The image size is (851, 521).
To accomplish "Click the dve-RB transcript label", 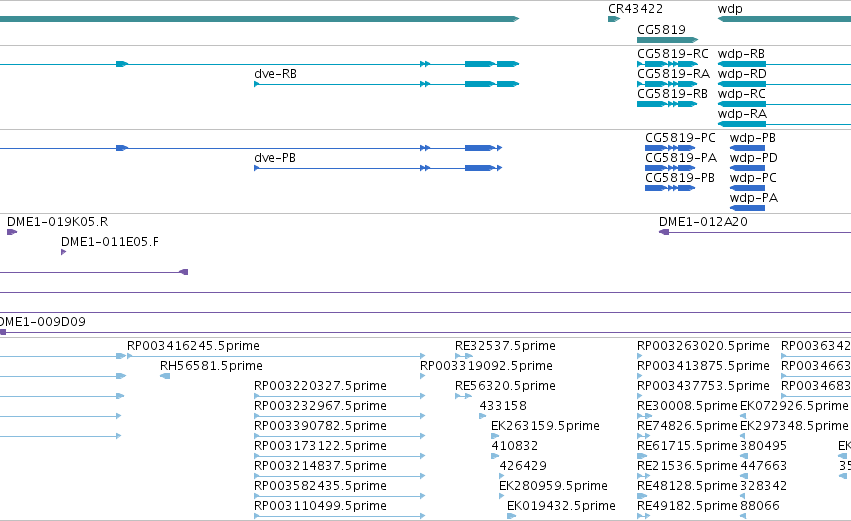I will [275, 74].
